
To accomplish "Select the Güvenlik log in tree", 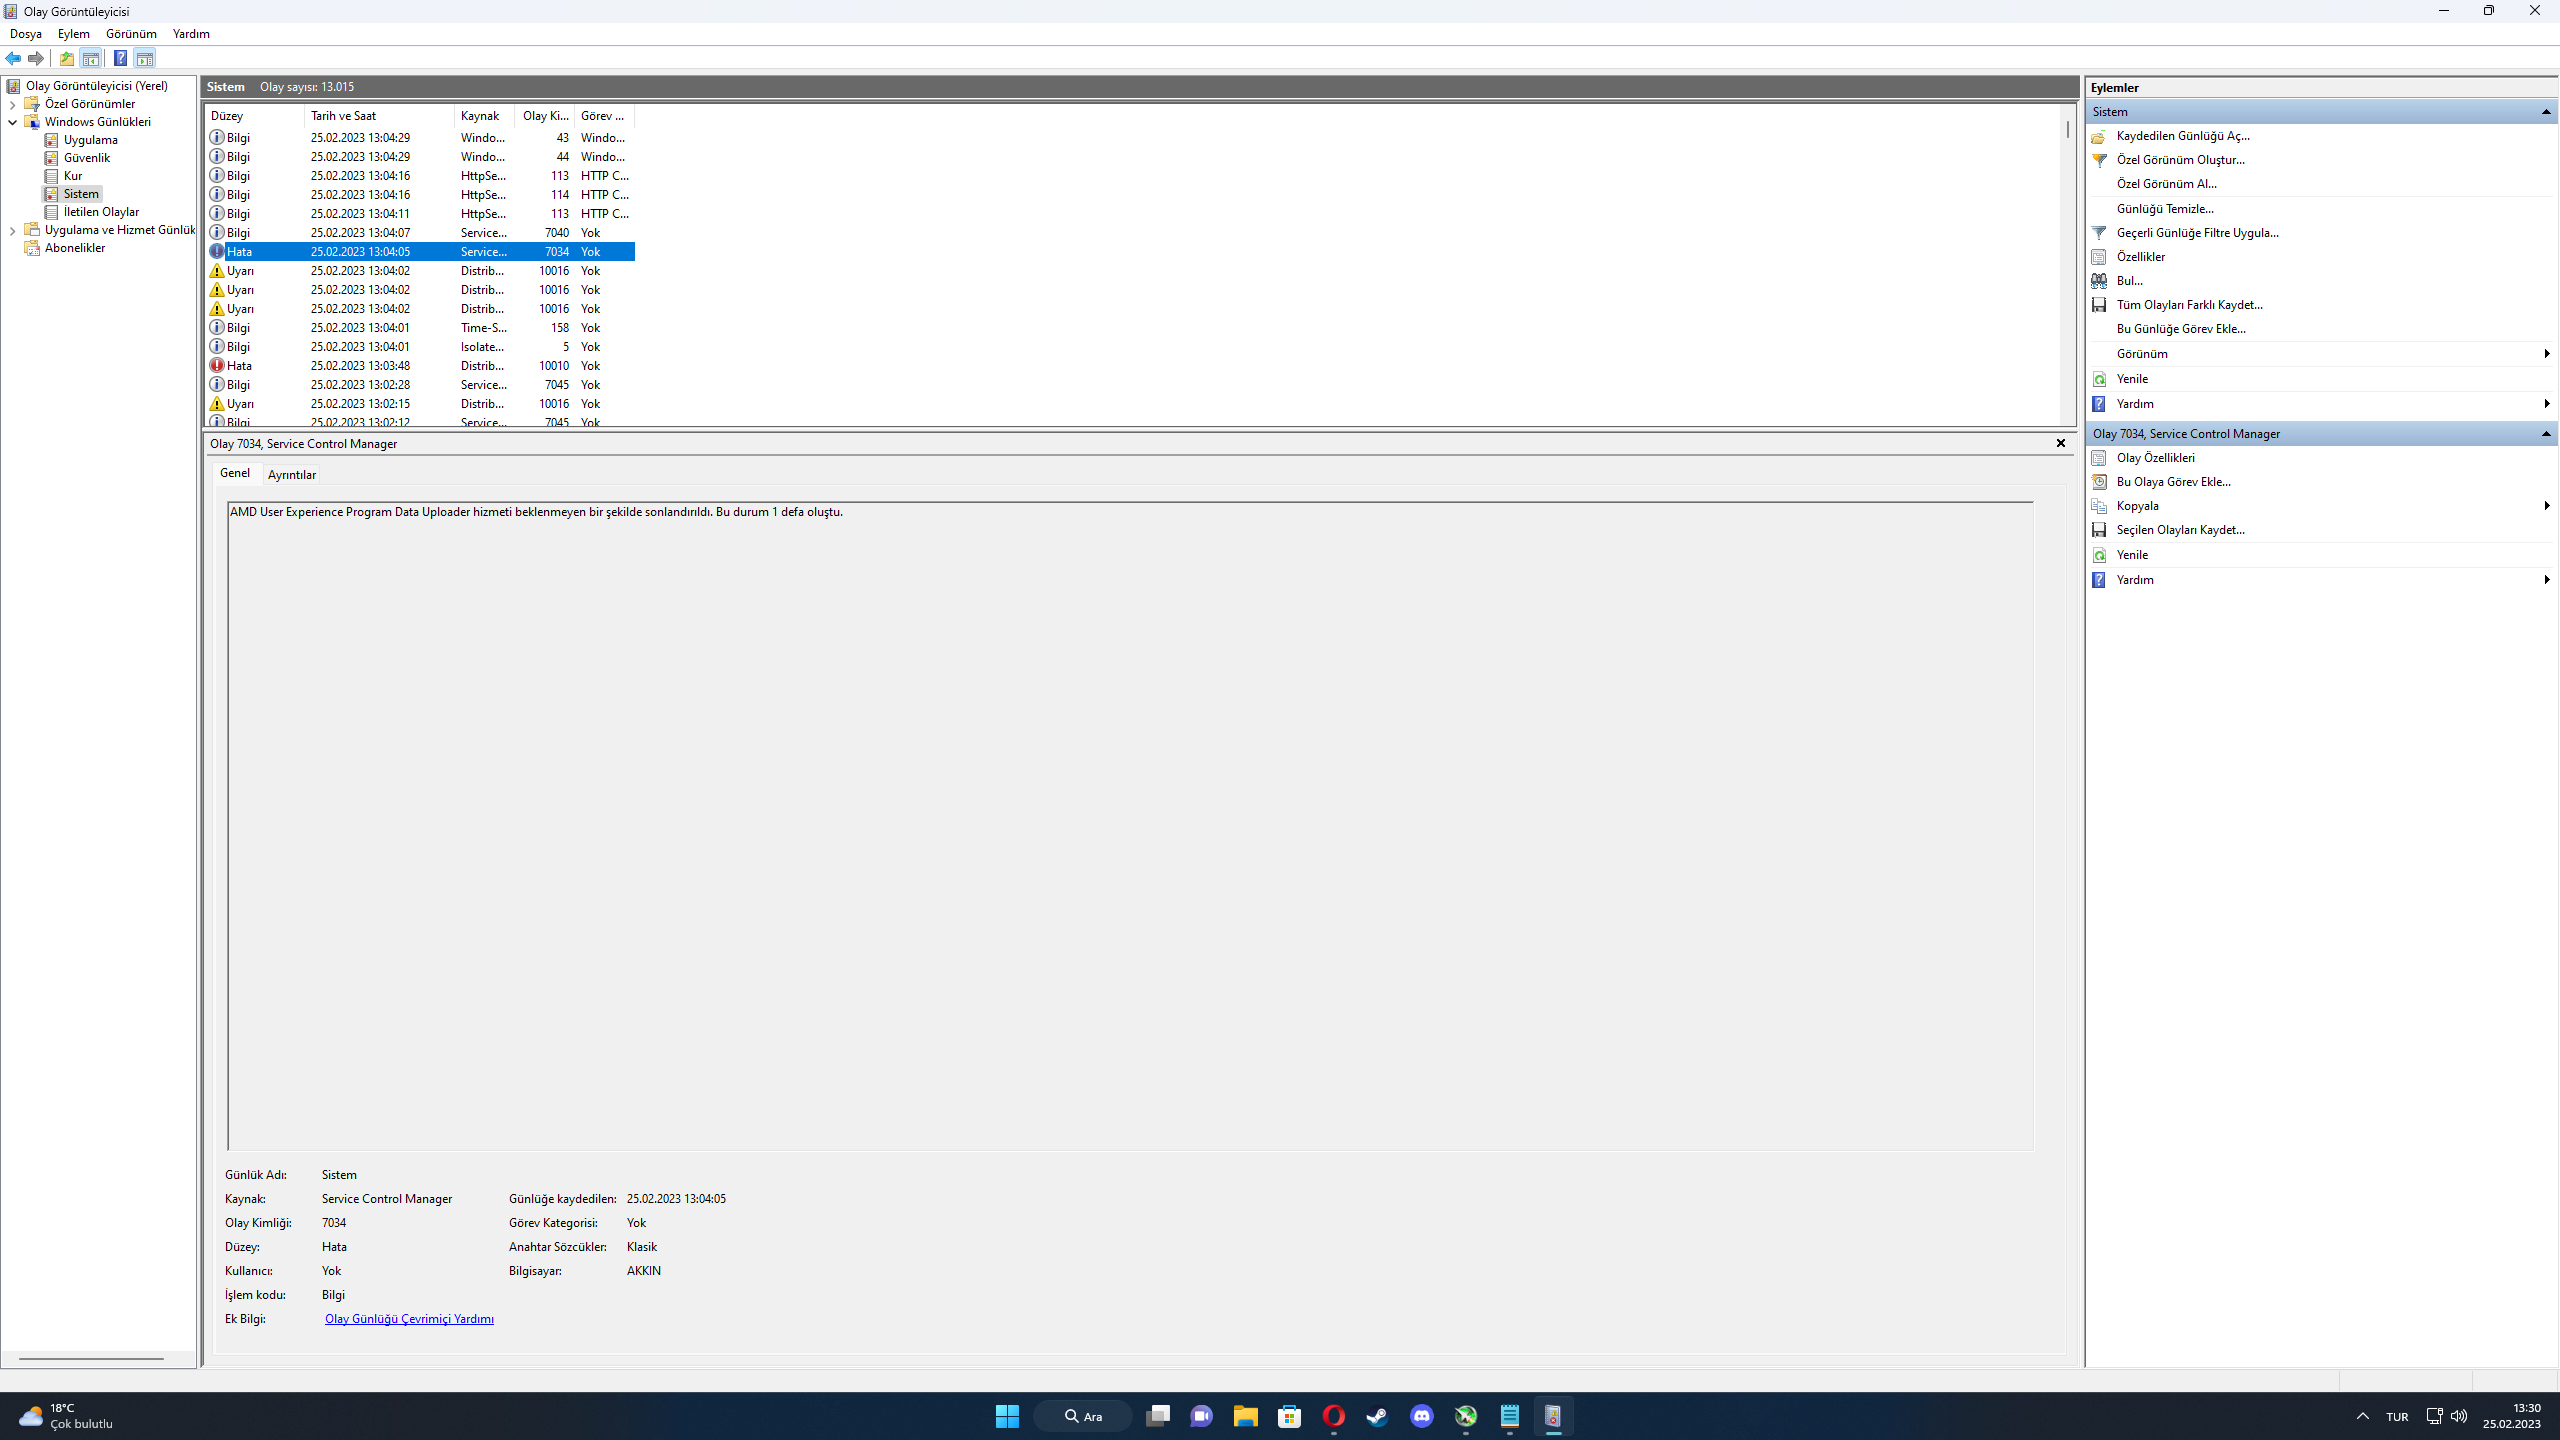I will 86,158.
